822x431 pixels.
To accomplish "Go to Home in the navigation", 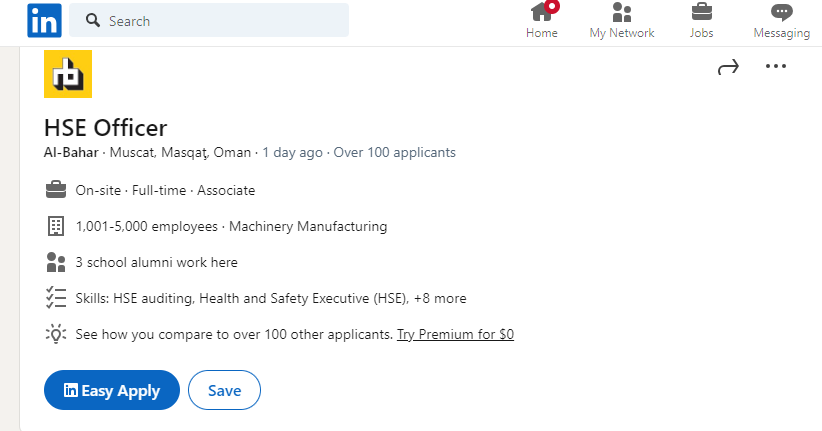I will coord(542,21).
